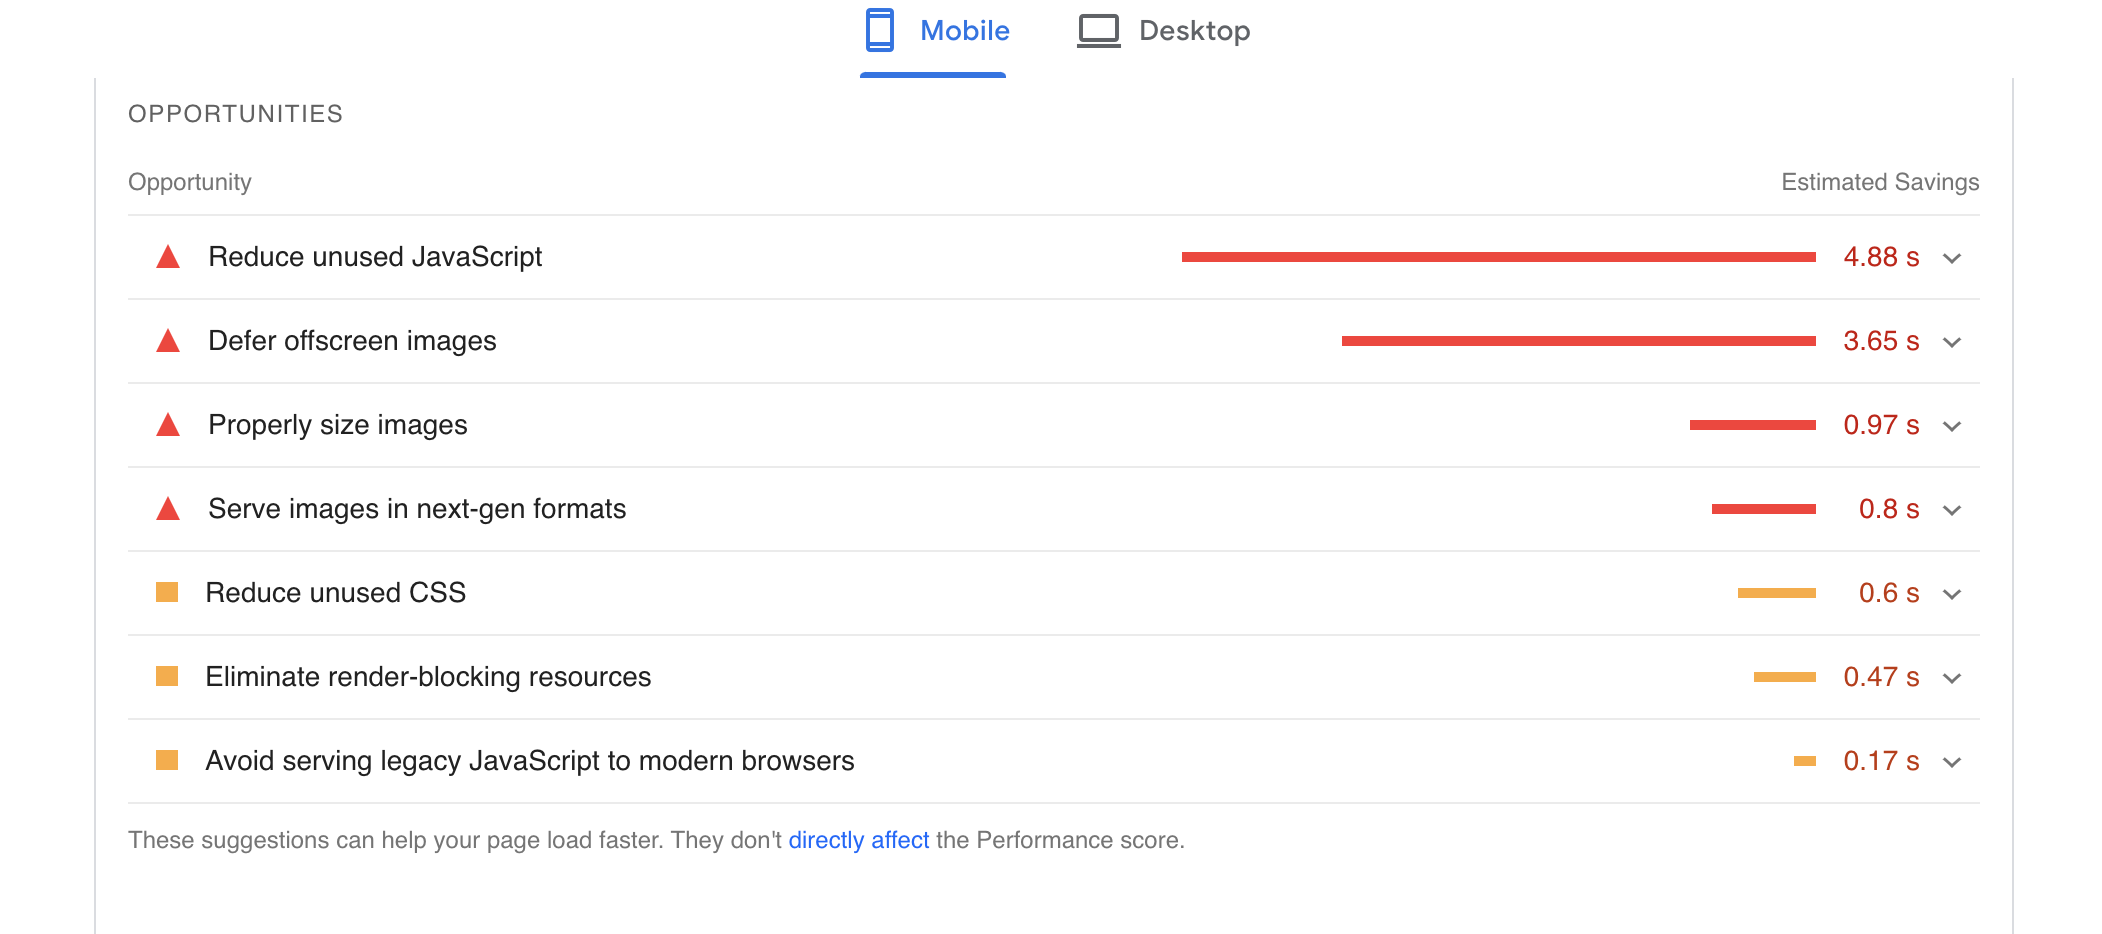2102x934 pixels.
Task: Click orange square beside render-blocking resources
Action: tap(167, 677)
